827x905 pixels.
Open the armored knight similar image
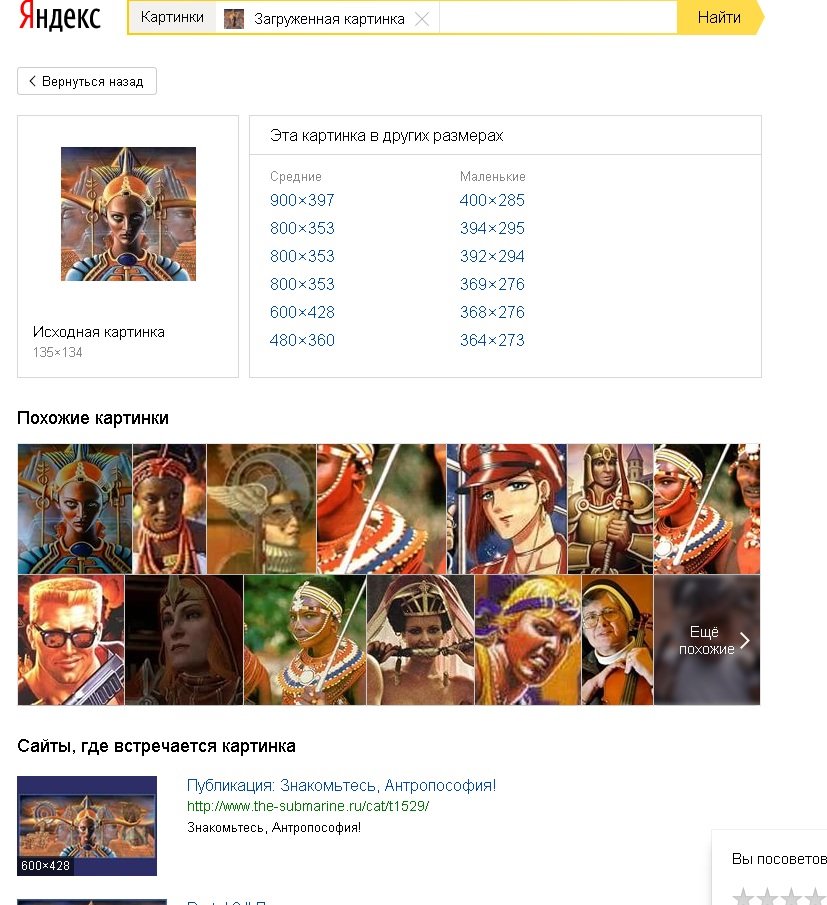pos(611,509)
